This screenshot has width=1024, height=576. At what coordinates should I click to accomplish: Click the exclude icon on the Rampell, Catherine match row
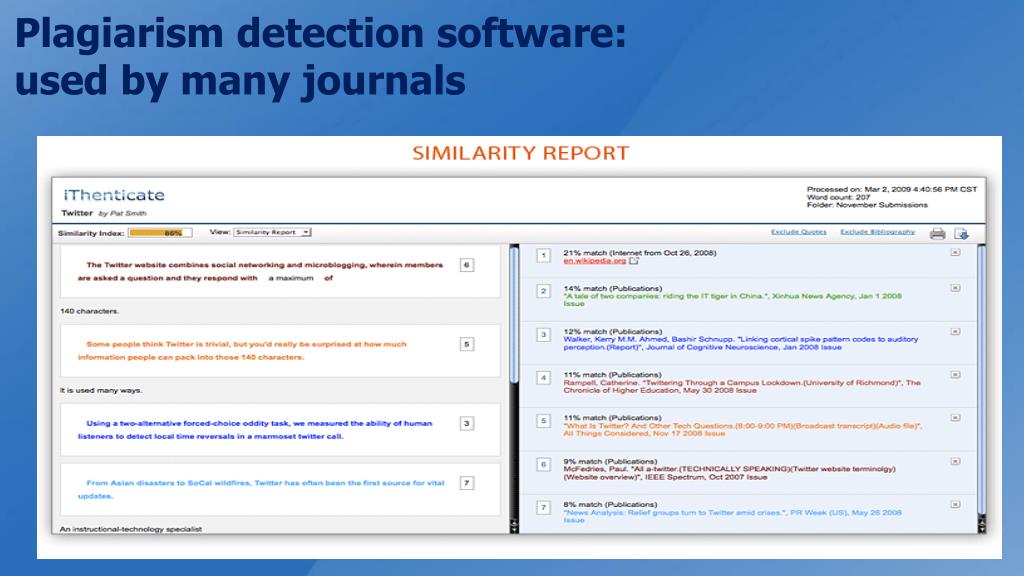955,375
